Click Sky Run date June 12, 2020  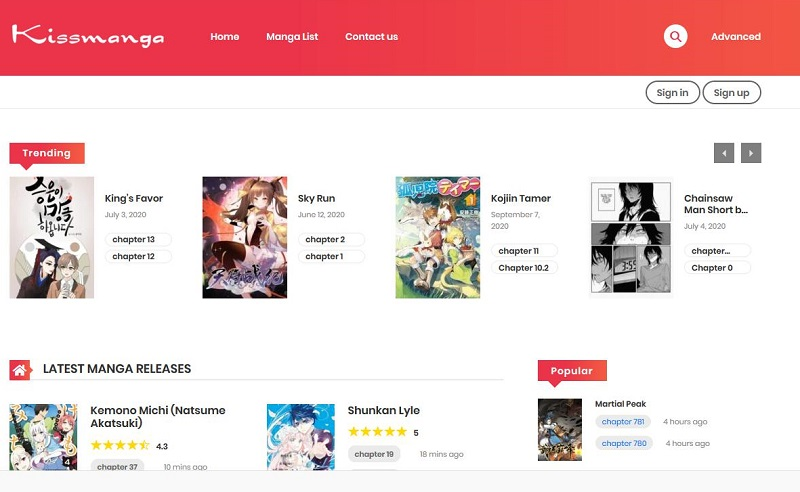point(321,215)
